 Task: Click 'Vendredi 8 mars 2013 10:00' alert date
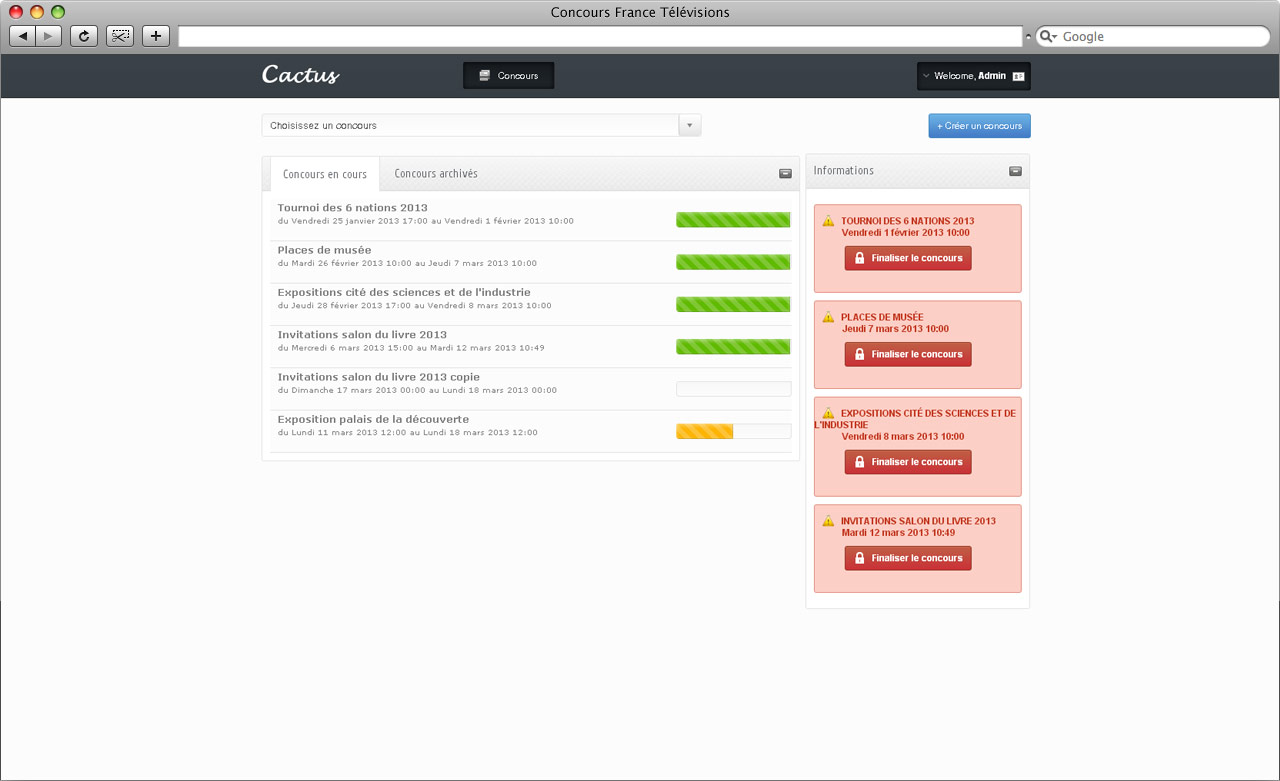coord(903,437)
